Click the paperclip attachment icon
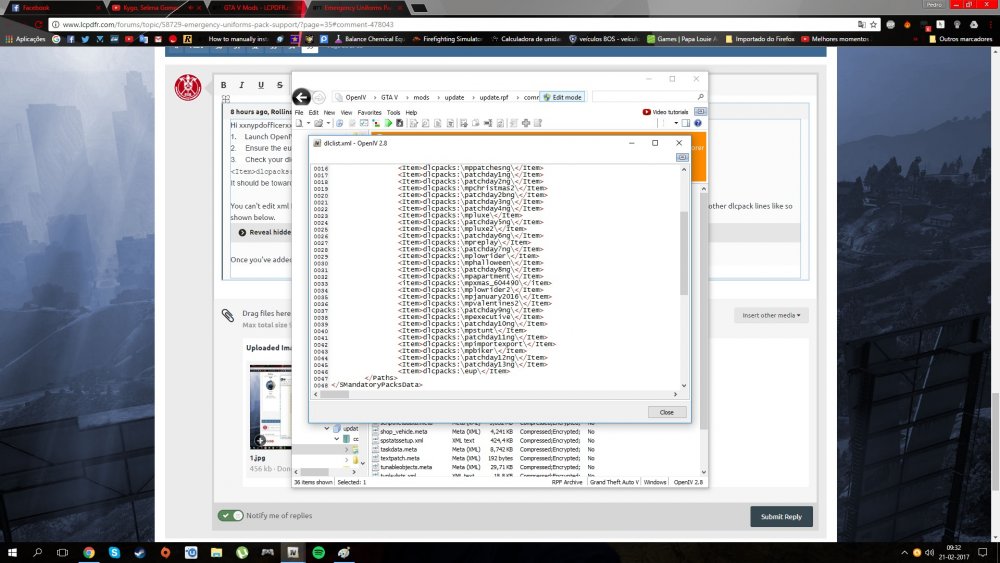Screen dimensions: 1000x563 pos(228,316)
